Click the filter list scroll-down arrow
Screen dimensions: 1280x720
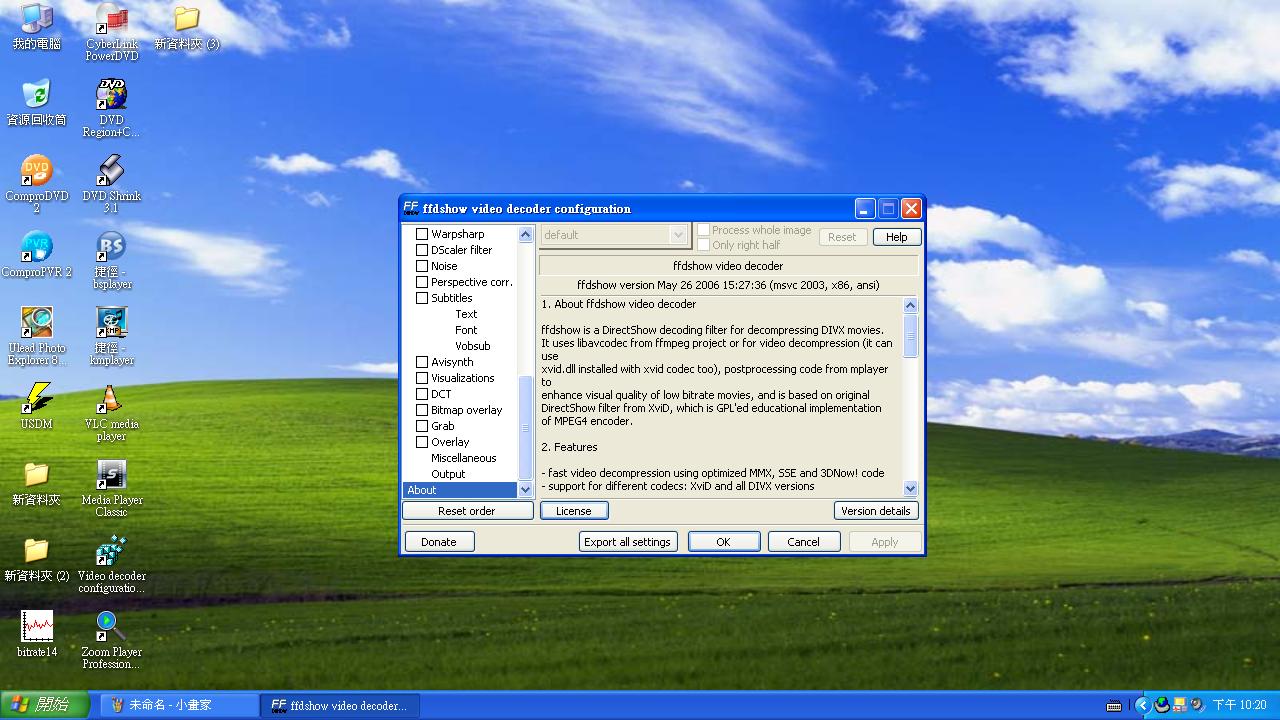coord(525,490)
